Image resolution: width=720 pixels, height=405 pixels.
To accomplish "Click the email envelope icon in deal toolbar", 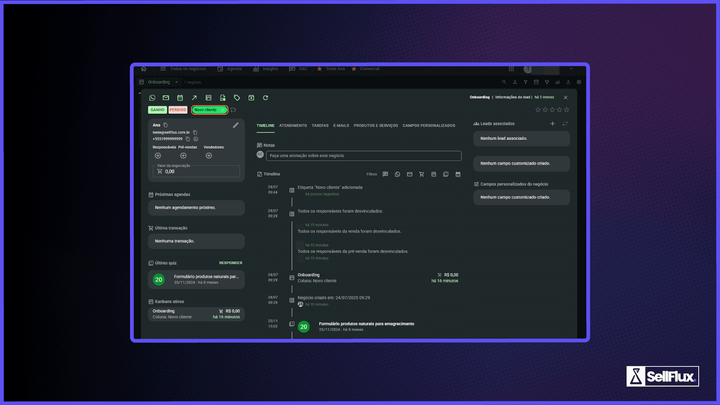I will point(166,98).
